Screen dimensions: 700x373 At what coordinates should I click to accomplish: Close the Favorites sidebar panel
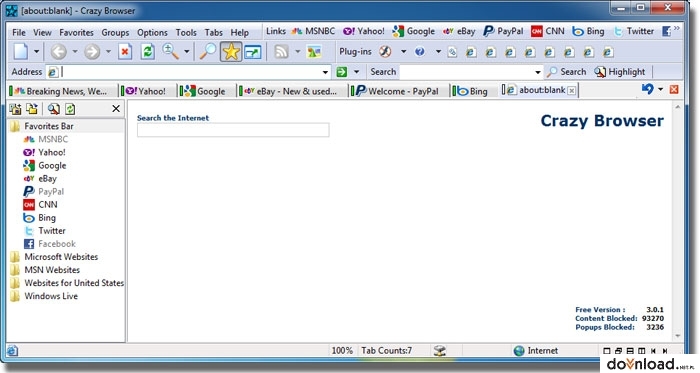[x=116, y=109]
